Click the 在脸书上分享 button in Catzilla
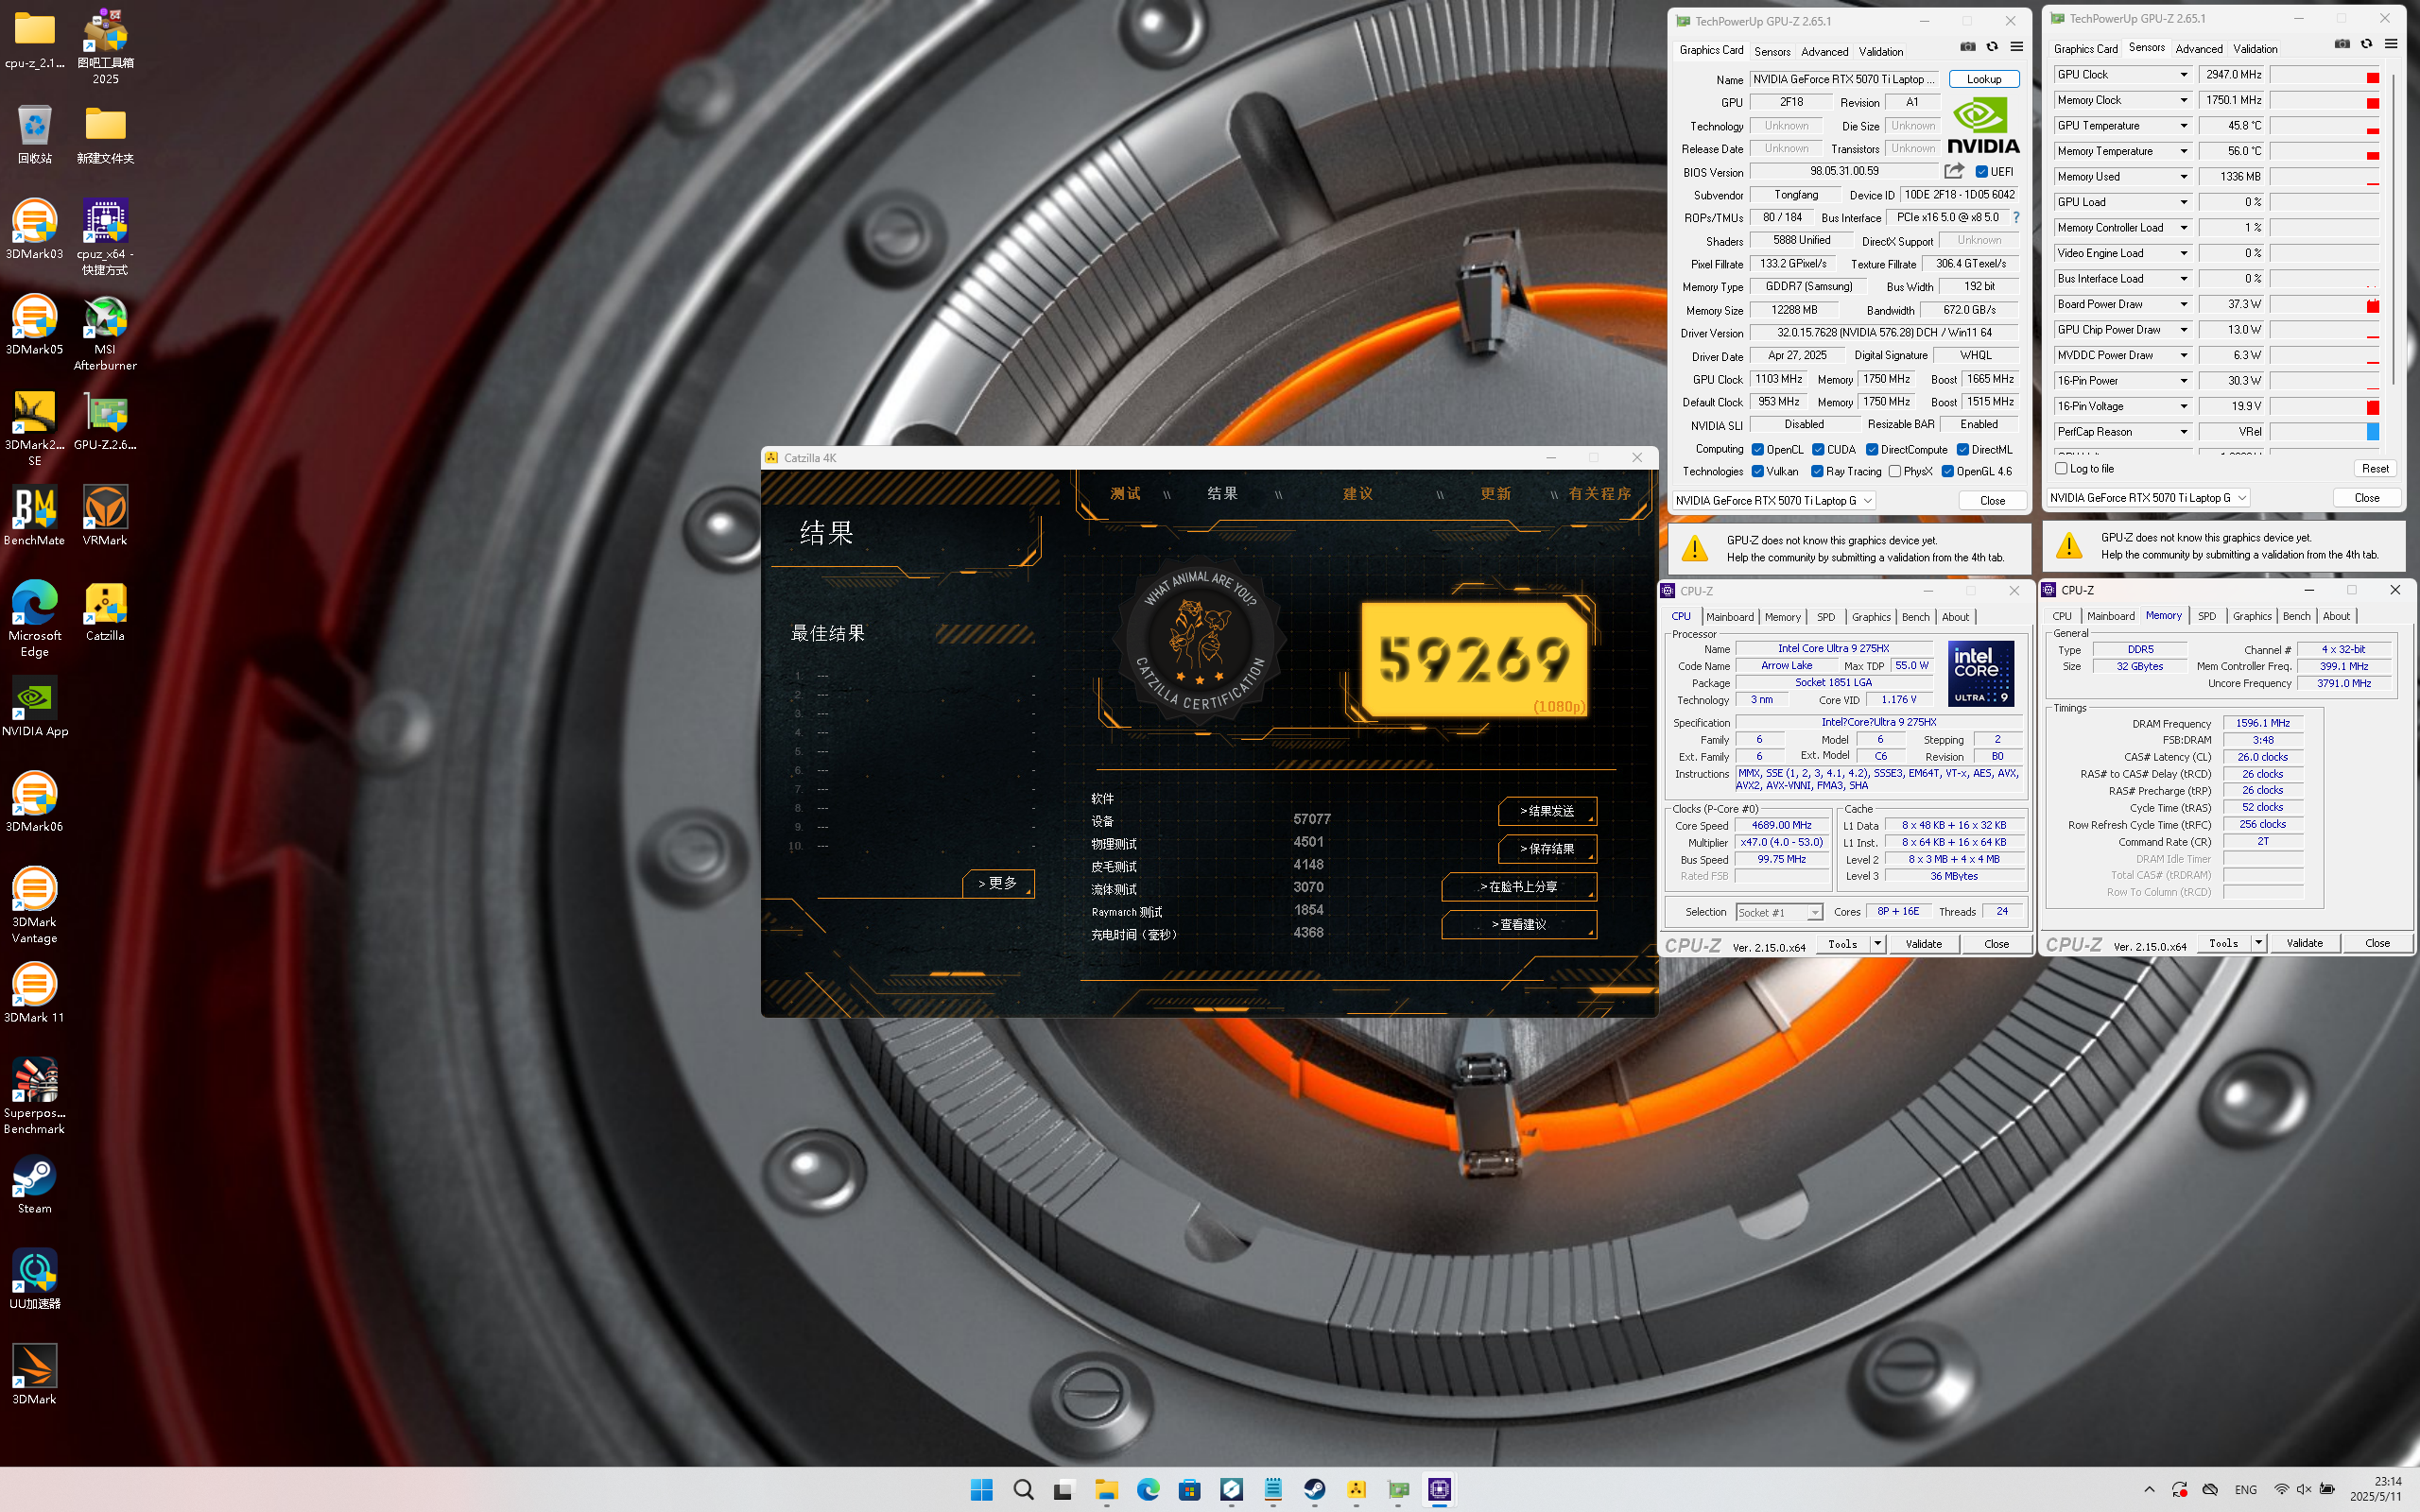This screenshot has height=1512, width=2420. 1518,887
